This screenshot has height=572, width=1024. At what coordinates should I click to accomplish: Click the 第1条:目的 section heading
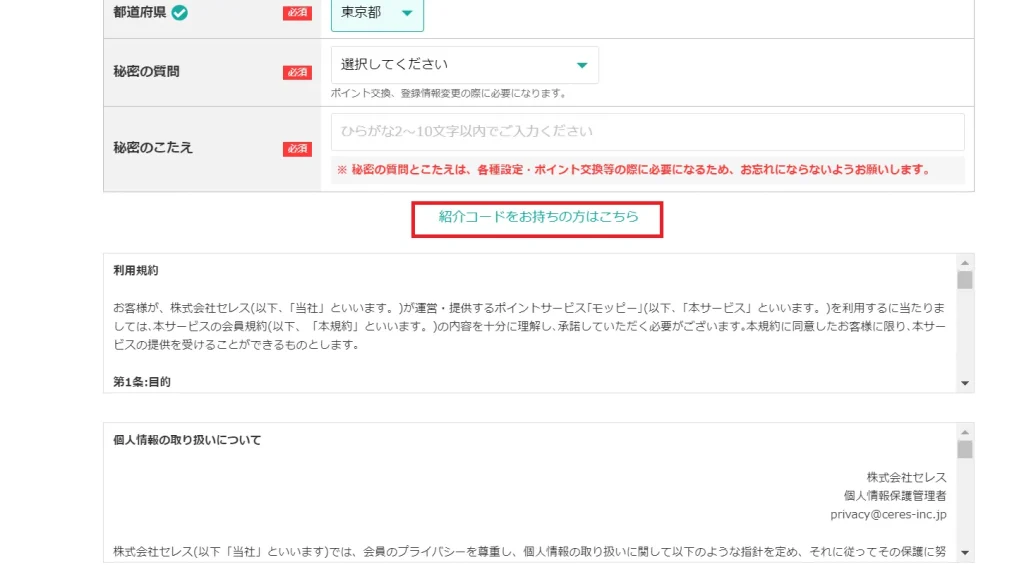coord(142,382)
